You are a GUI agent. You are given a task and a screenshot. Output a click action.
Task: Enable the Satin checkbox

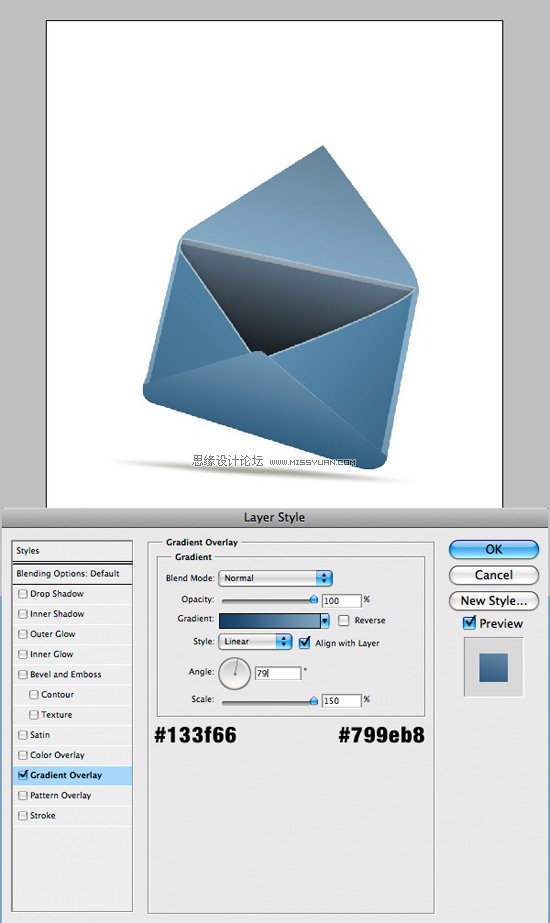click(x=23, y=735)
